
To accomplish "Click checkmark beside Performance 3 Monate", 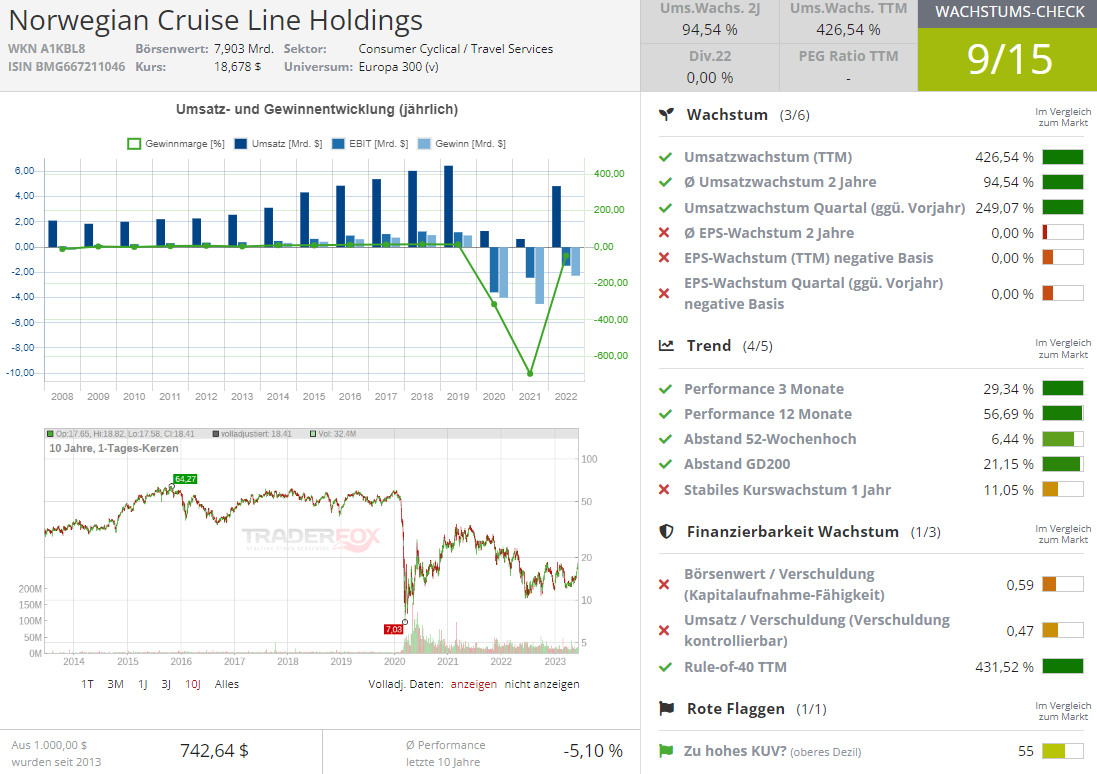I will coord(665,389).
